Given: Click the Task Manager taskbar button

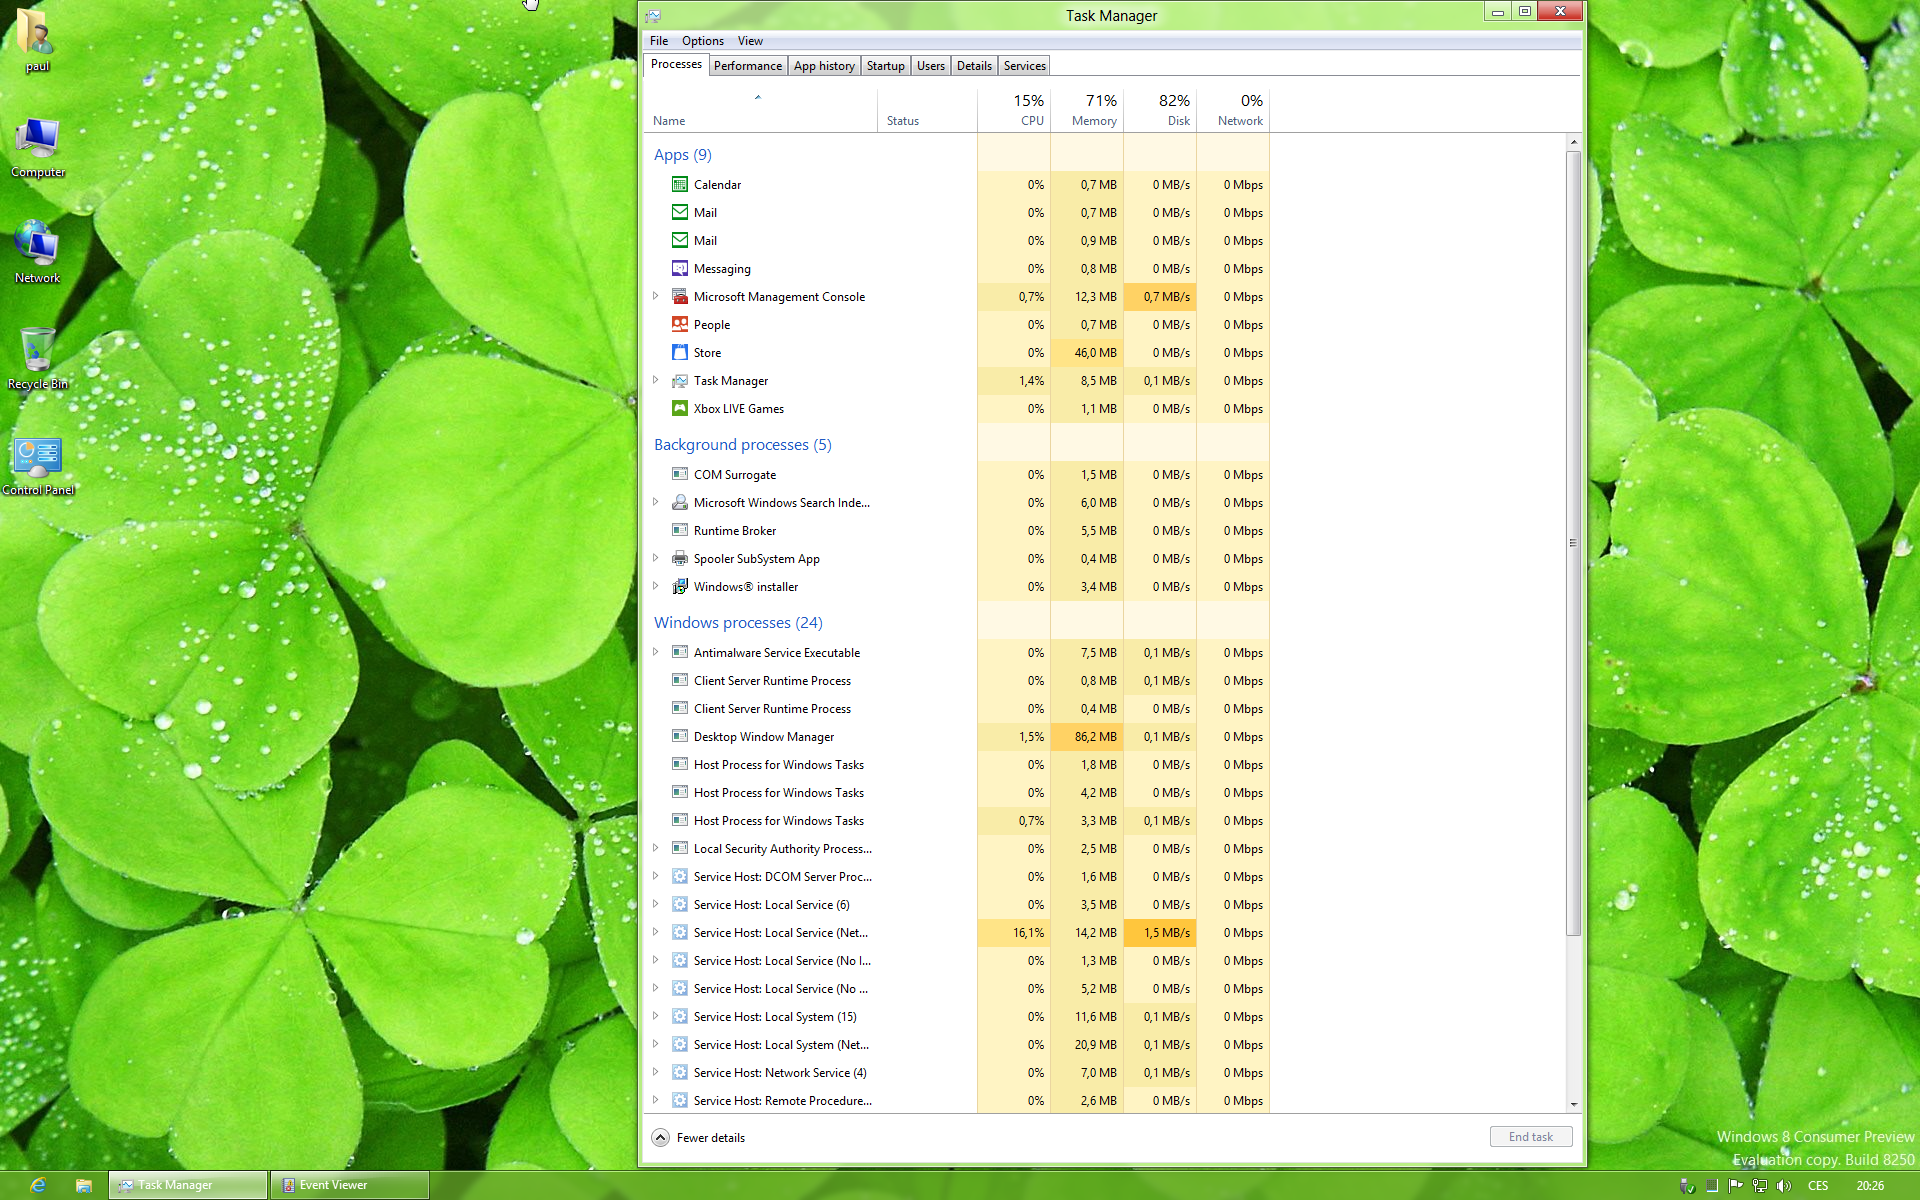Looking at the screenshot, I should click(188, 1185).
